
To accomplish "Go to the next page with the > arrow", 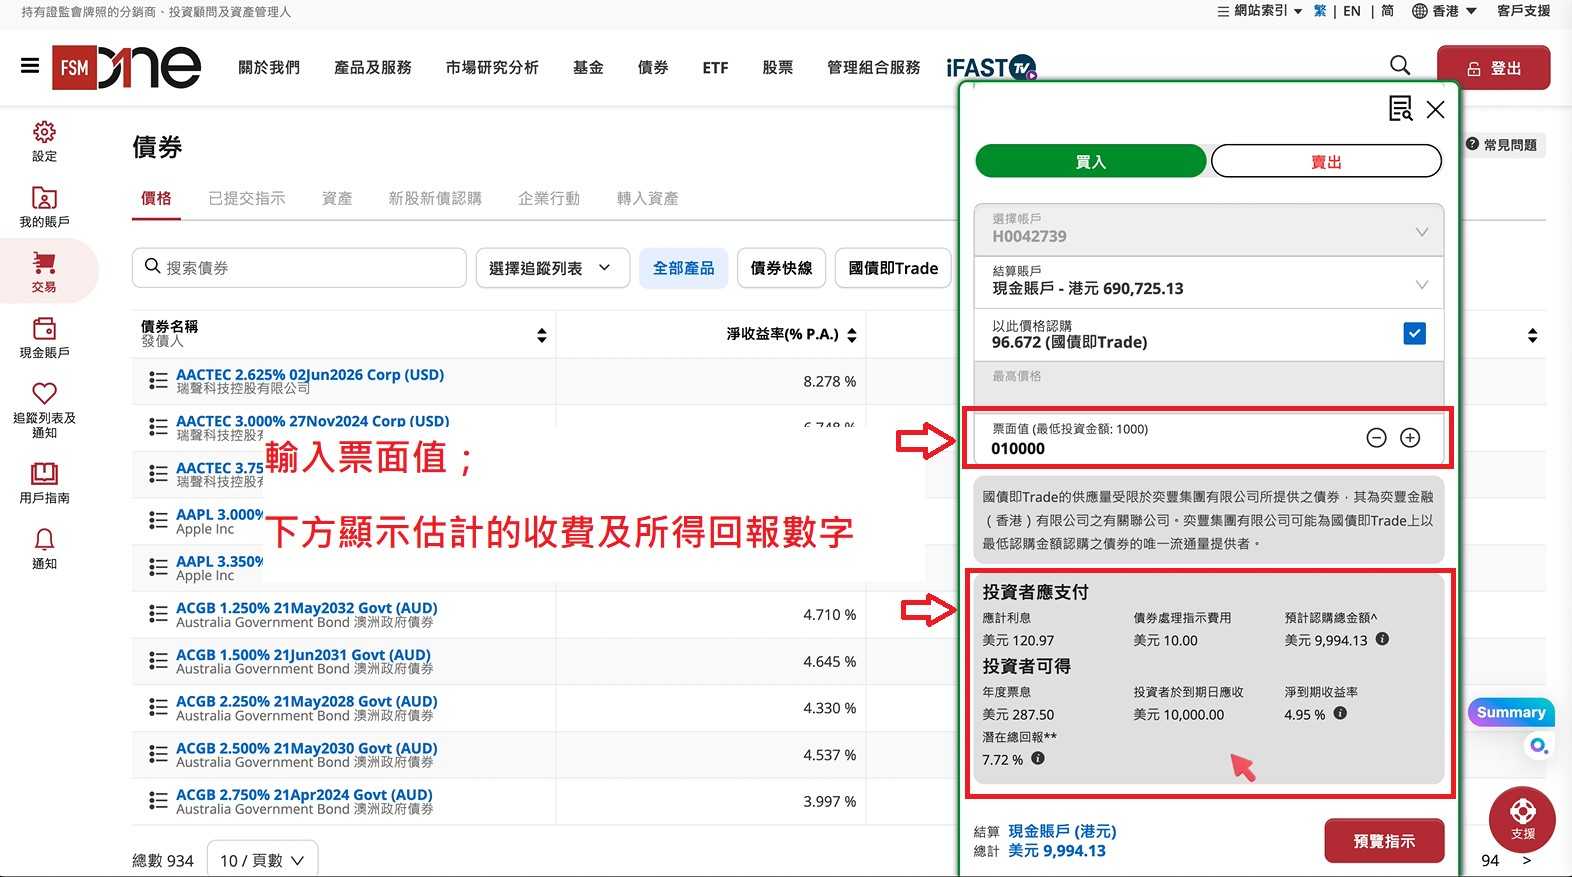I will coord(1526,860).
